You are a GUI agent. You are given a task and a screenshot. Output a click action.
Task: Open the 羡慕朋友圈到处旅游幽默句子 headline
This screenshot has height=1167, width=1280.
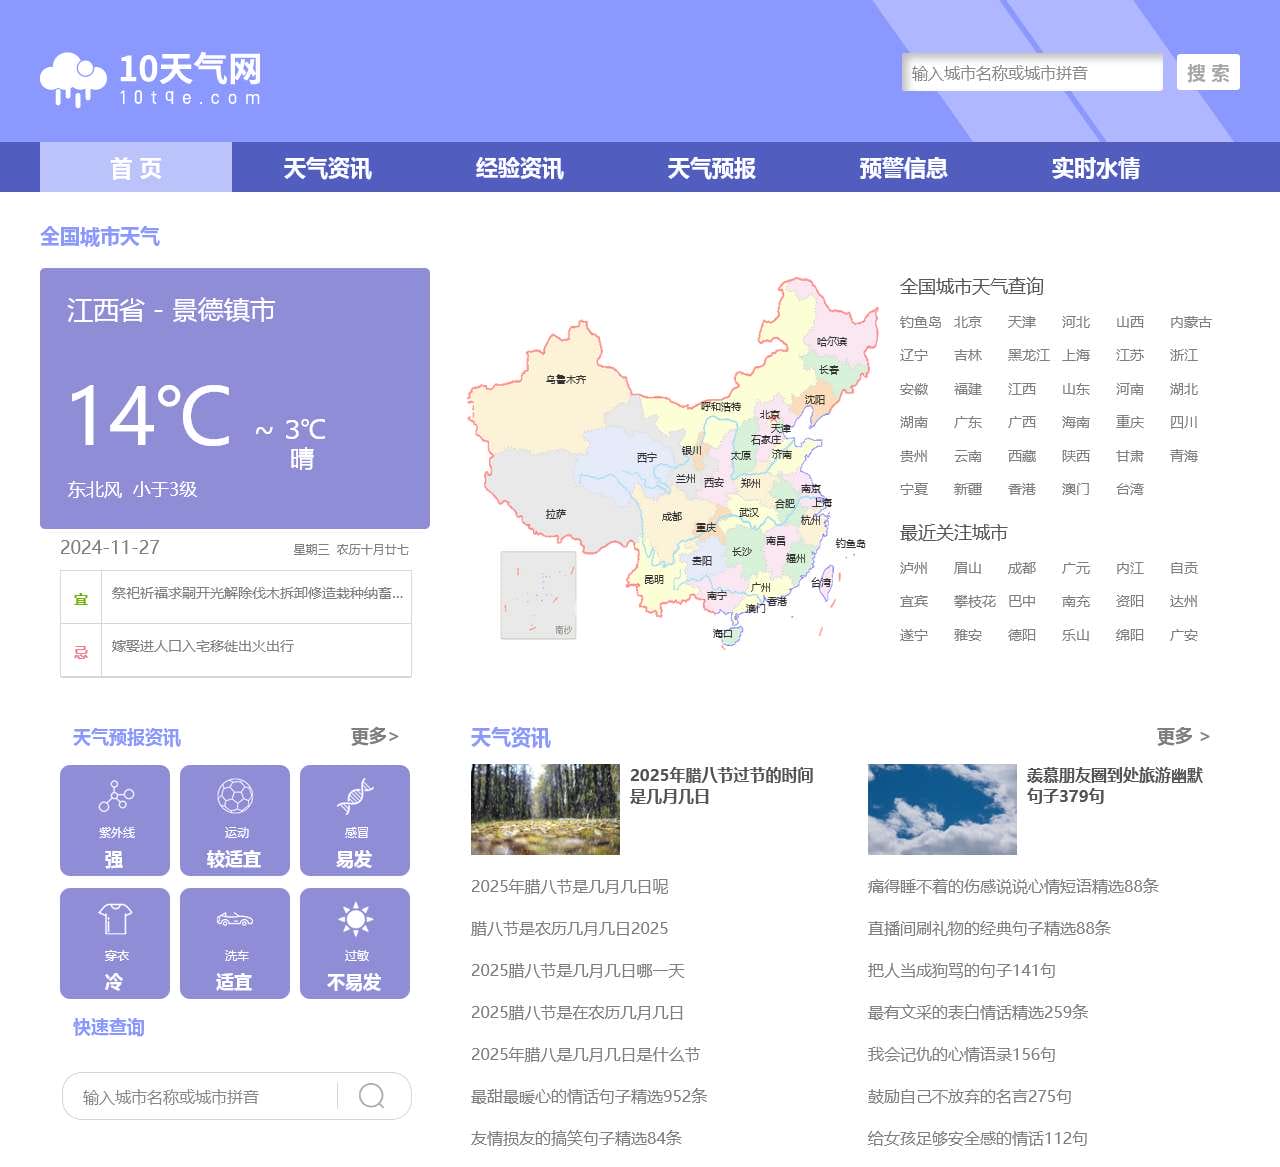click(1115, 785)
